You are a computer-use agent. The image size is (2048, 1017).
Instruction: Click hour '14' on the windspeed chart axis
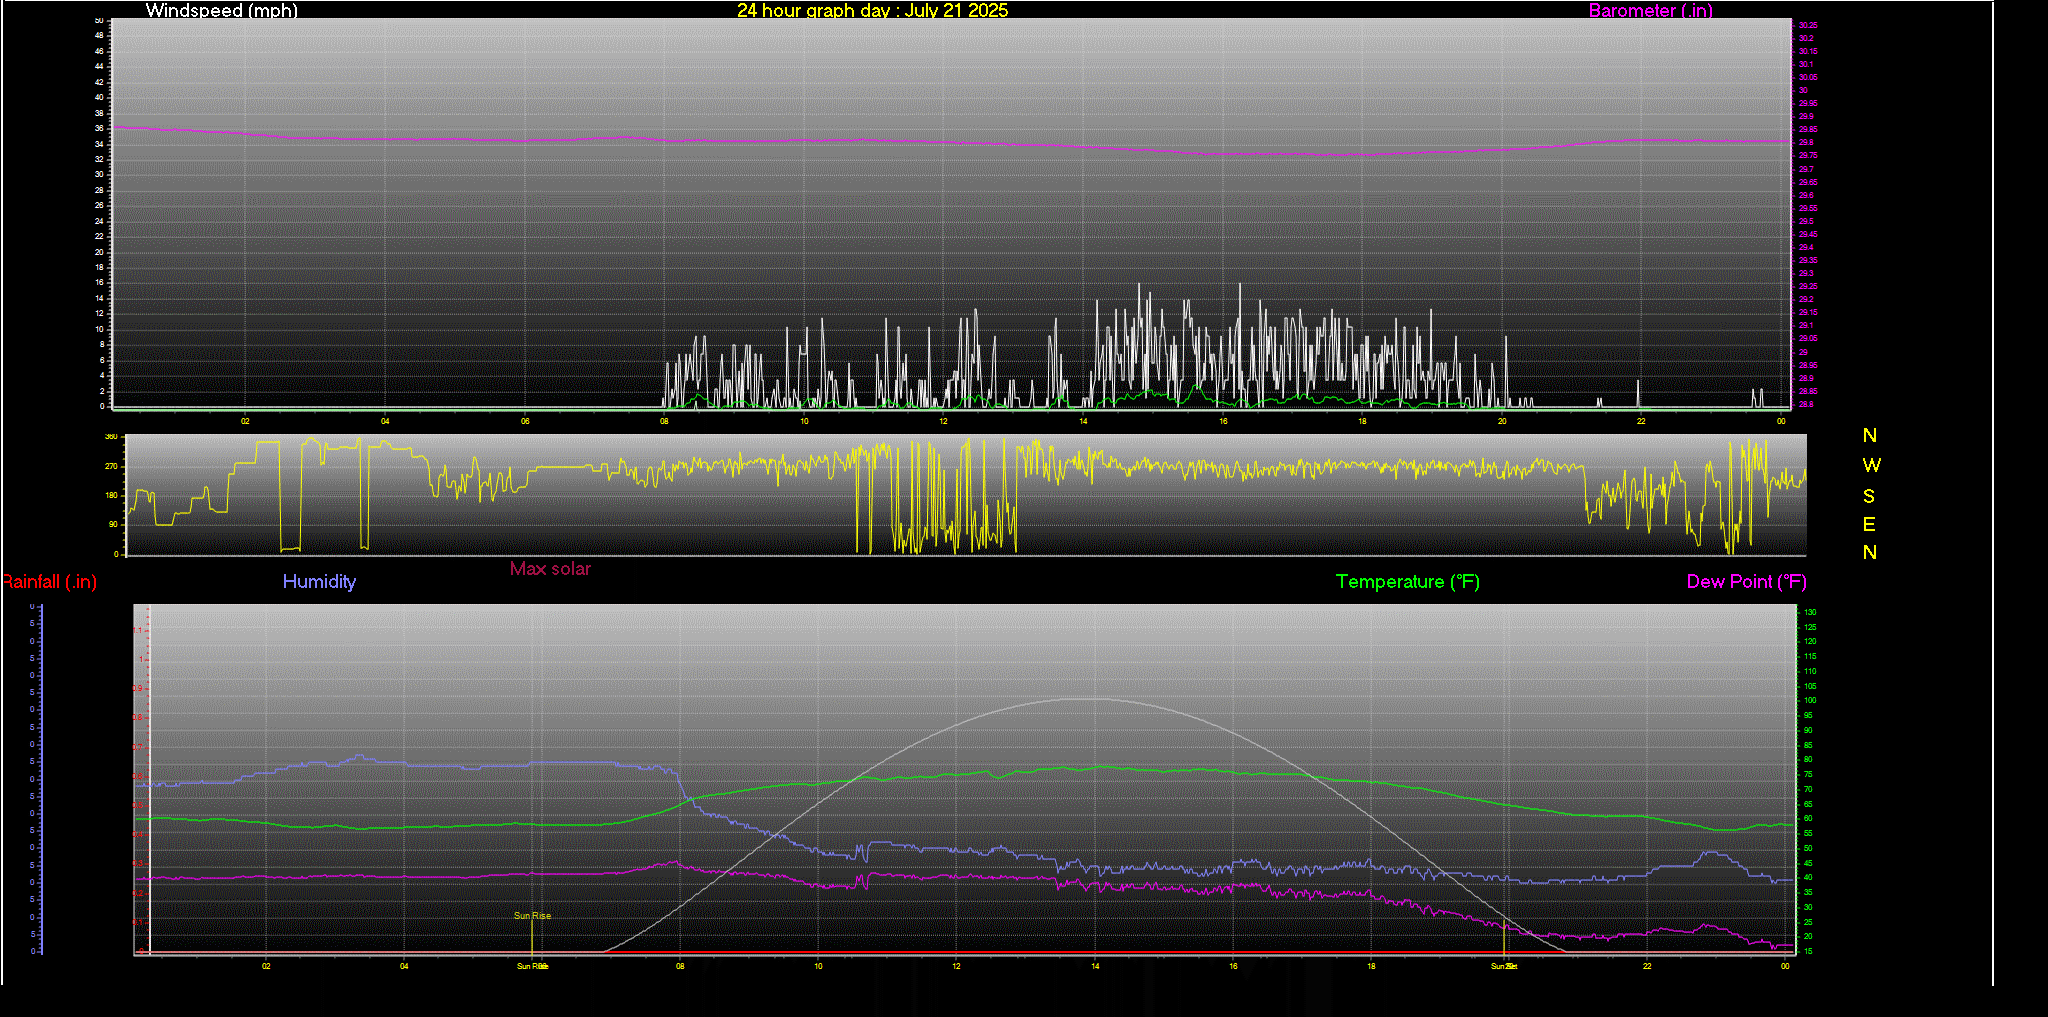click(1083, 421)
